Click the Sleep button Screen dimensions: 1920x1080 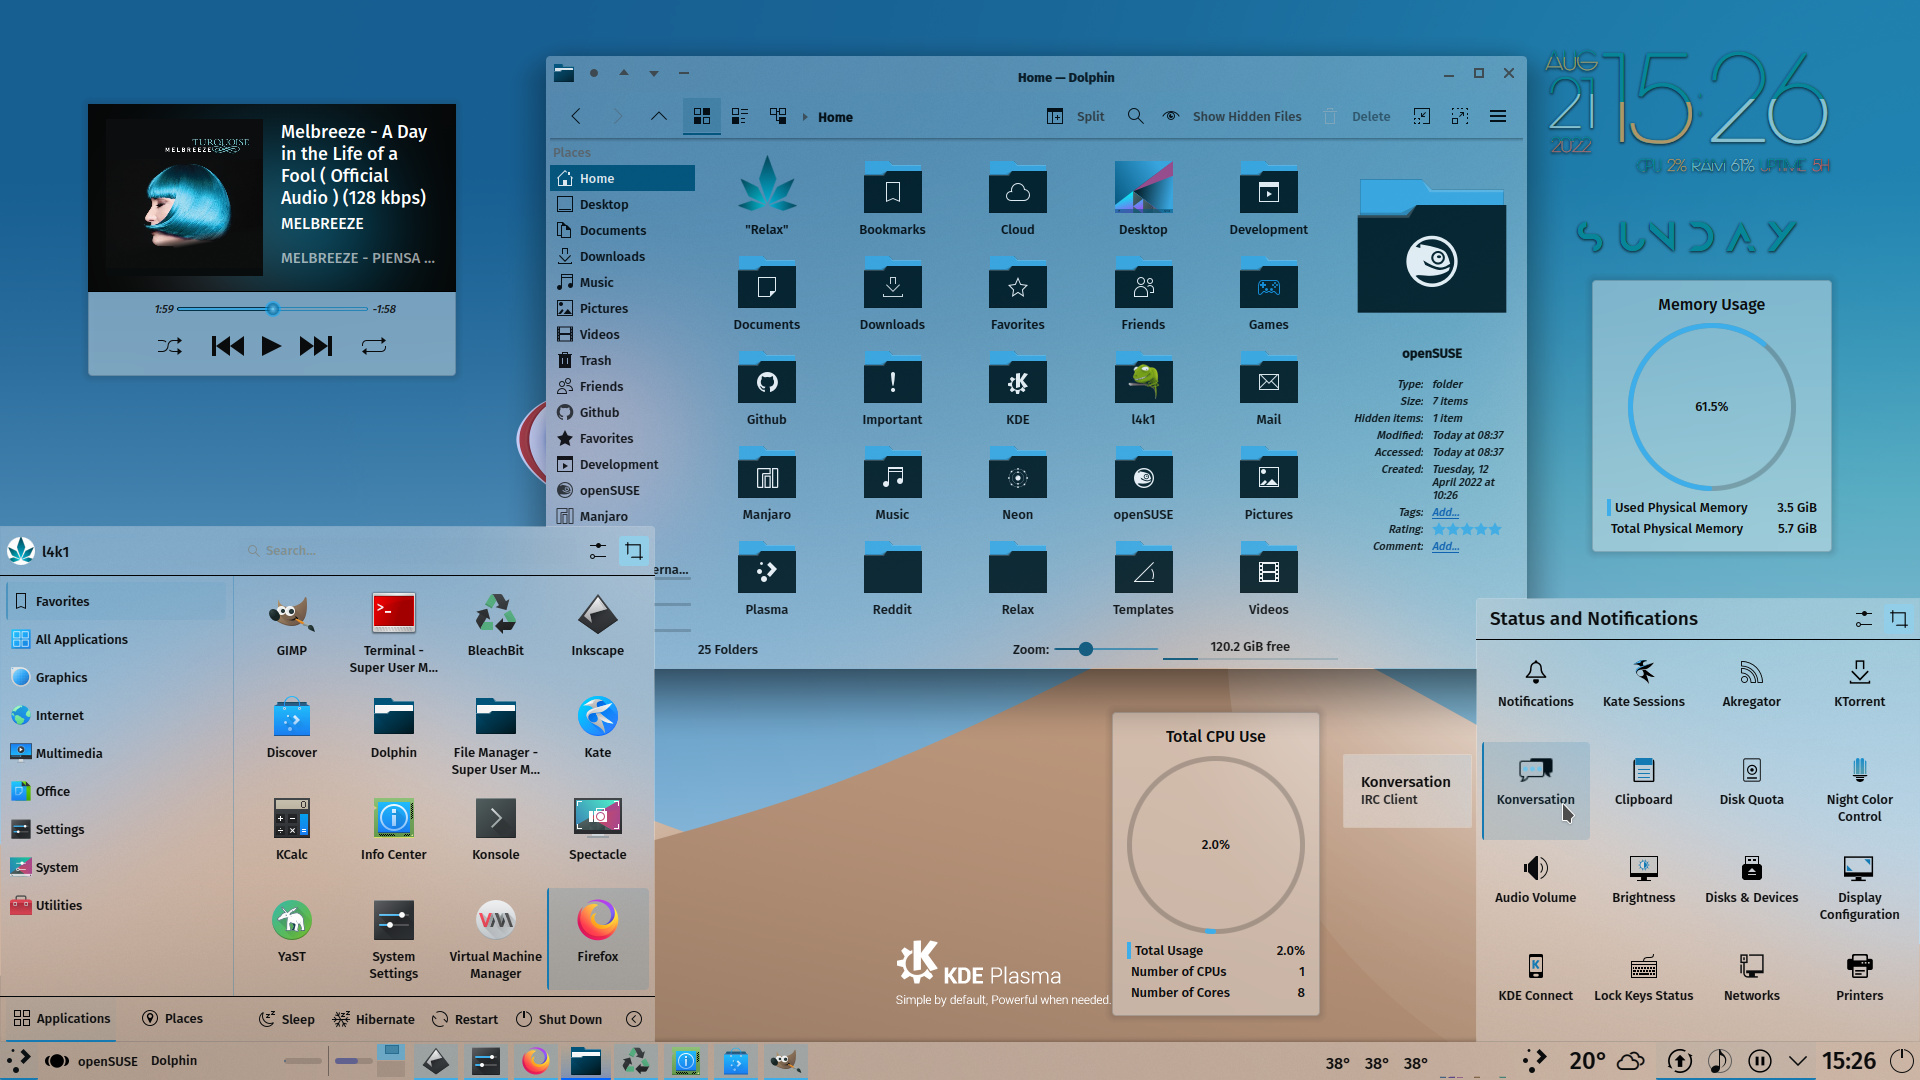pyautogui.click(x=287, y=1019)
